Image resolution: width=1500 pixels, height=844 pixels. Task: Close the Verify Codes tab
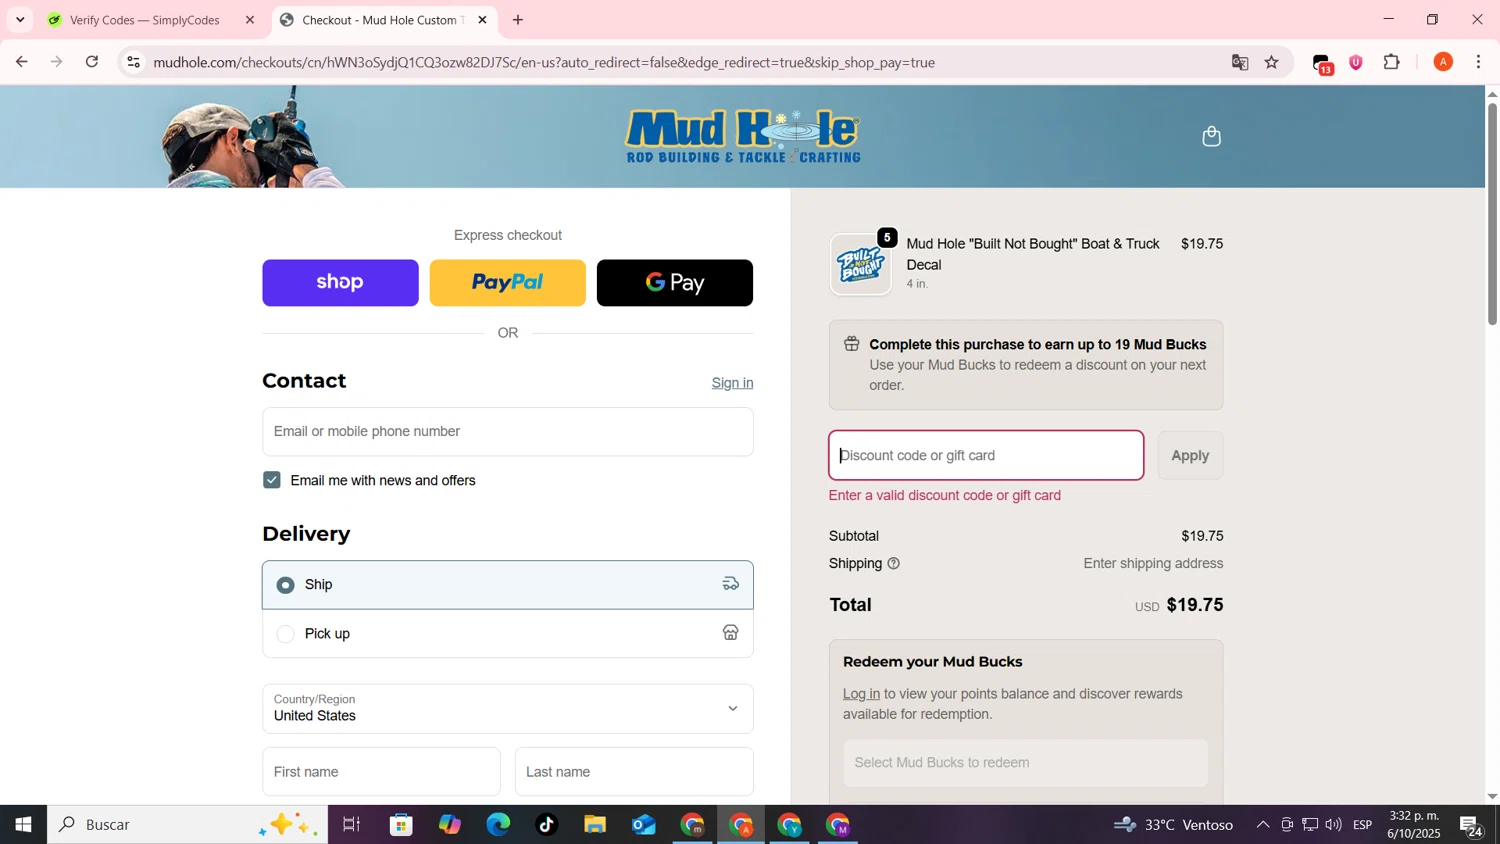coord(250,20)
